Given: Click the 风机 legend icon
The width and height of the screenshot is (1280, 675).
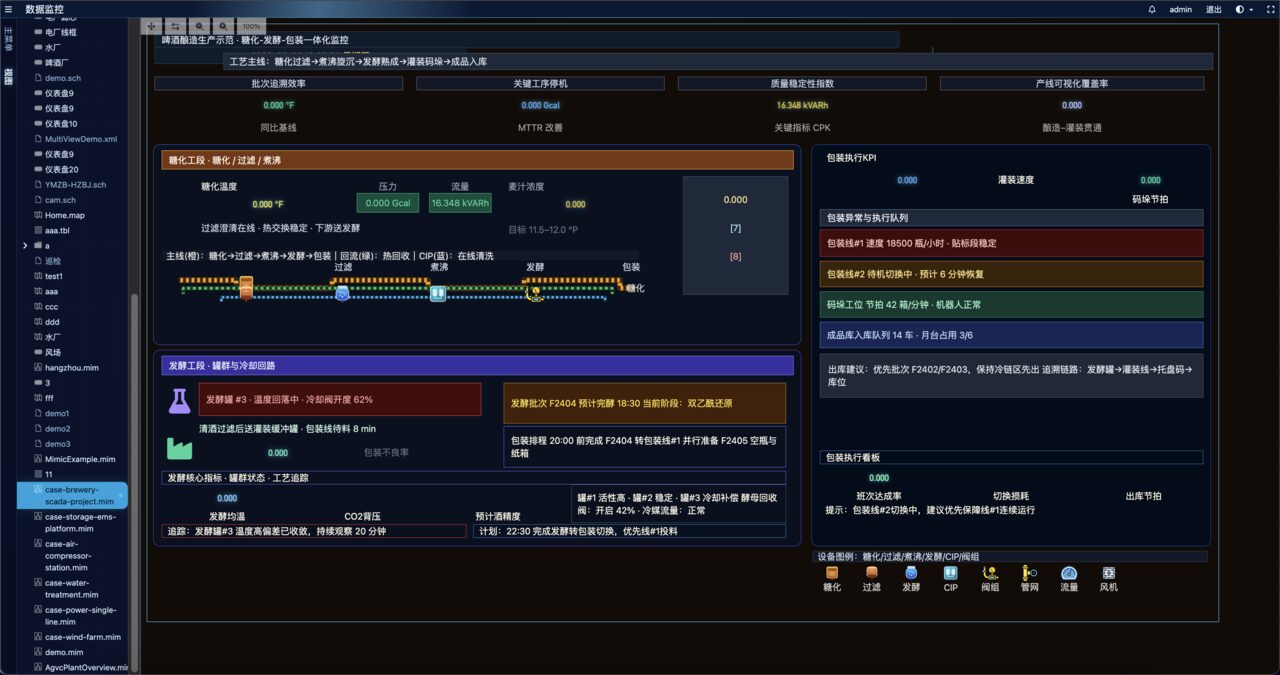Looking at the screenshot, I should 1108,573.
